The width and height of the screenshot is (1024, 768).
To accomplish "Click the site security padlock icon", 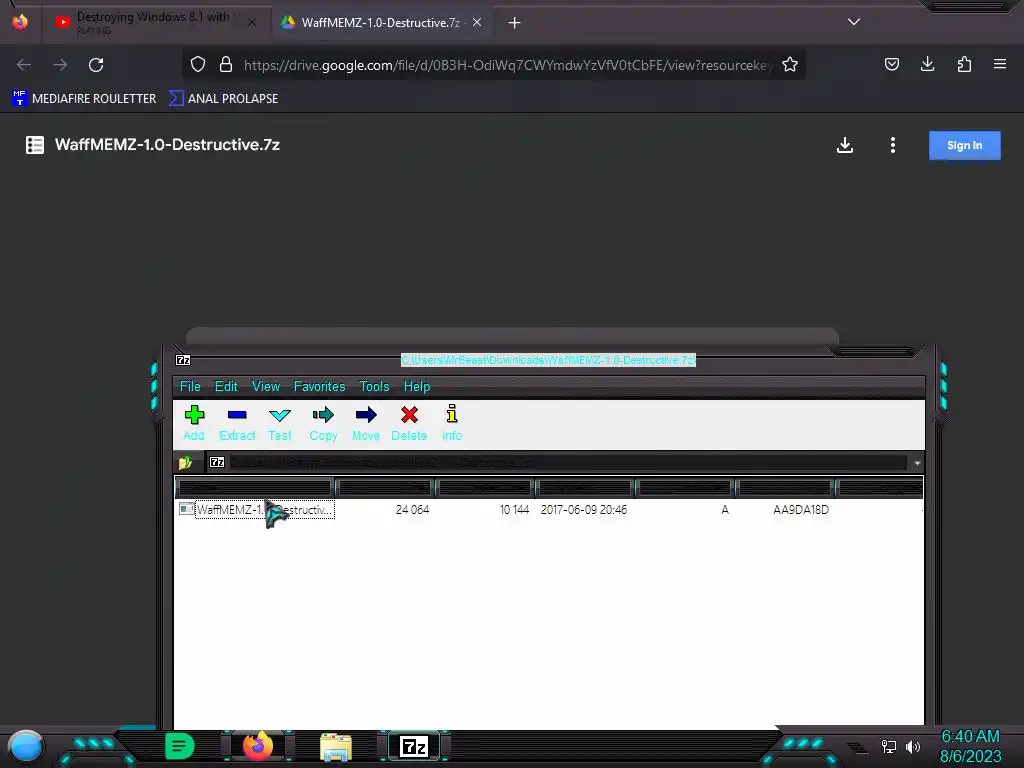I will (x=226, y=65).
